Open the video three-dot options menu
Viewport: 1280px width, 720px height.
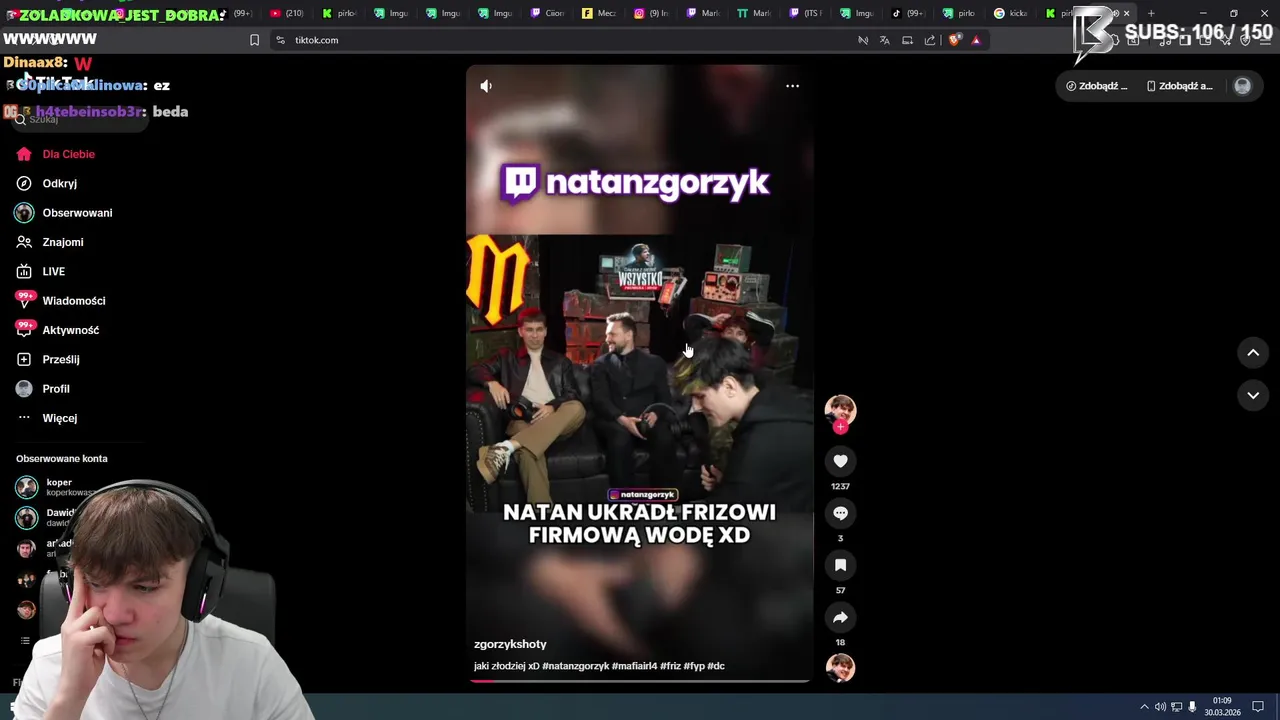[792, 86]
